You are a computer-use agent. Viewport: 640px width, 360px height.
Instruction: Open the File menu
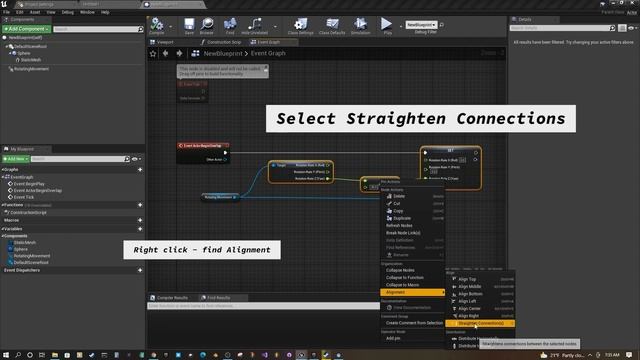point(7,12)
